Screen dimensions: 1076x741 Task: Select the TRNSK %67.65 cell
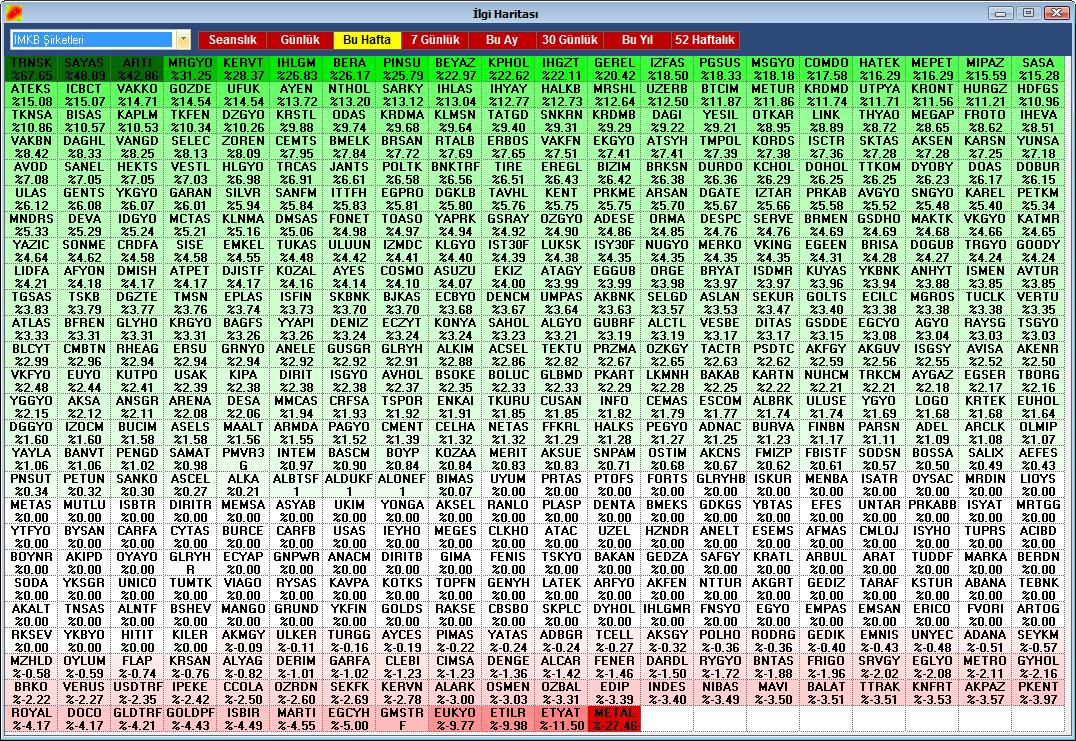pyautogui.click(x=32, y=69)
